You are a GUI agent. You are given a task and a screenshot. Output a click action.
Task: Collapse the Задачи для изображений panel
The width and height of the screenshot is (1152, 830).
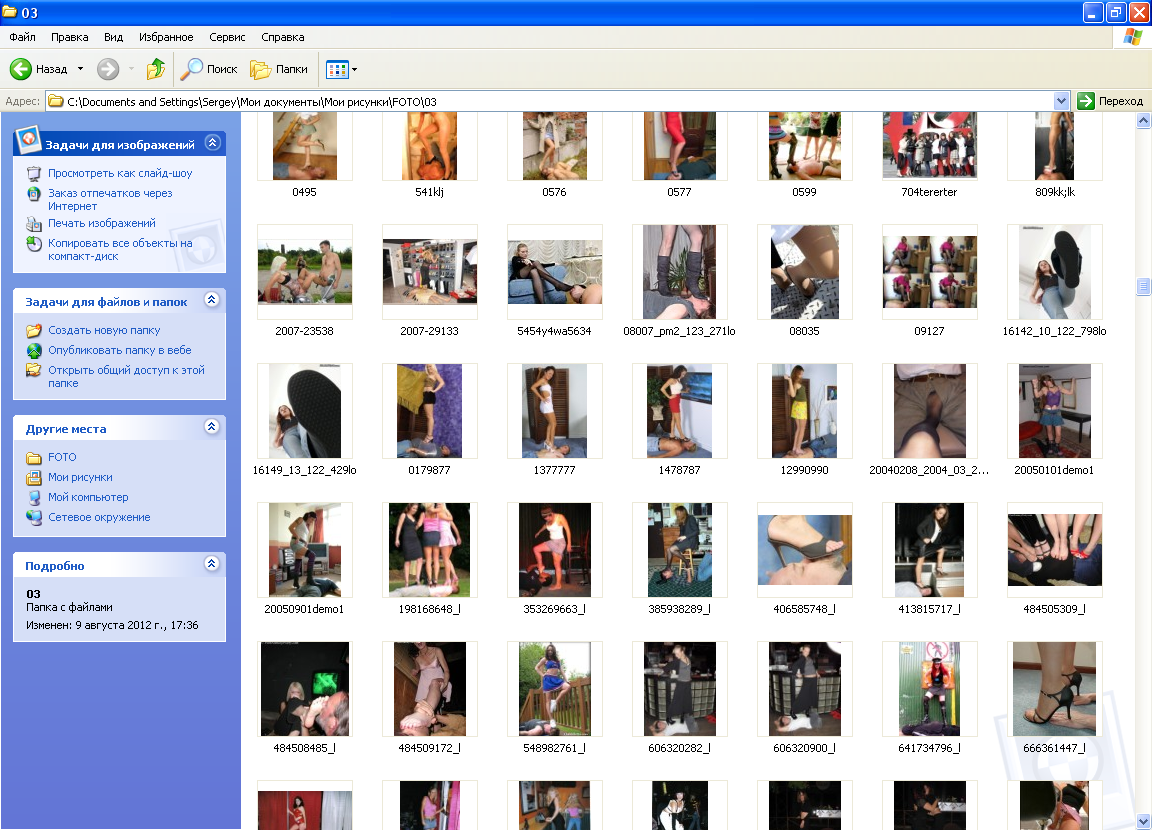[212, 142]
